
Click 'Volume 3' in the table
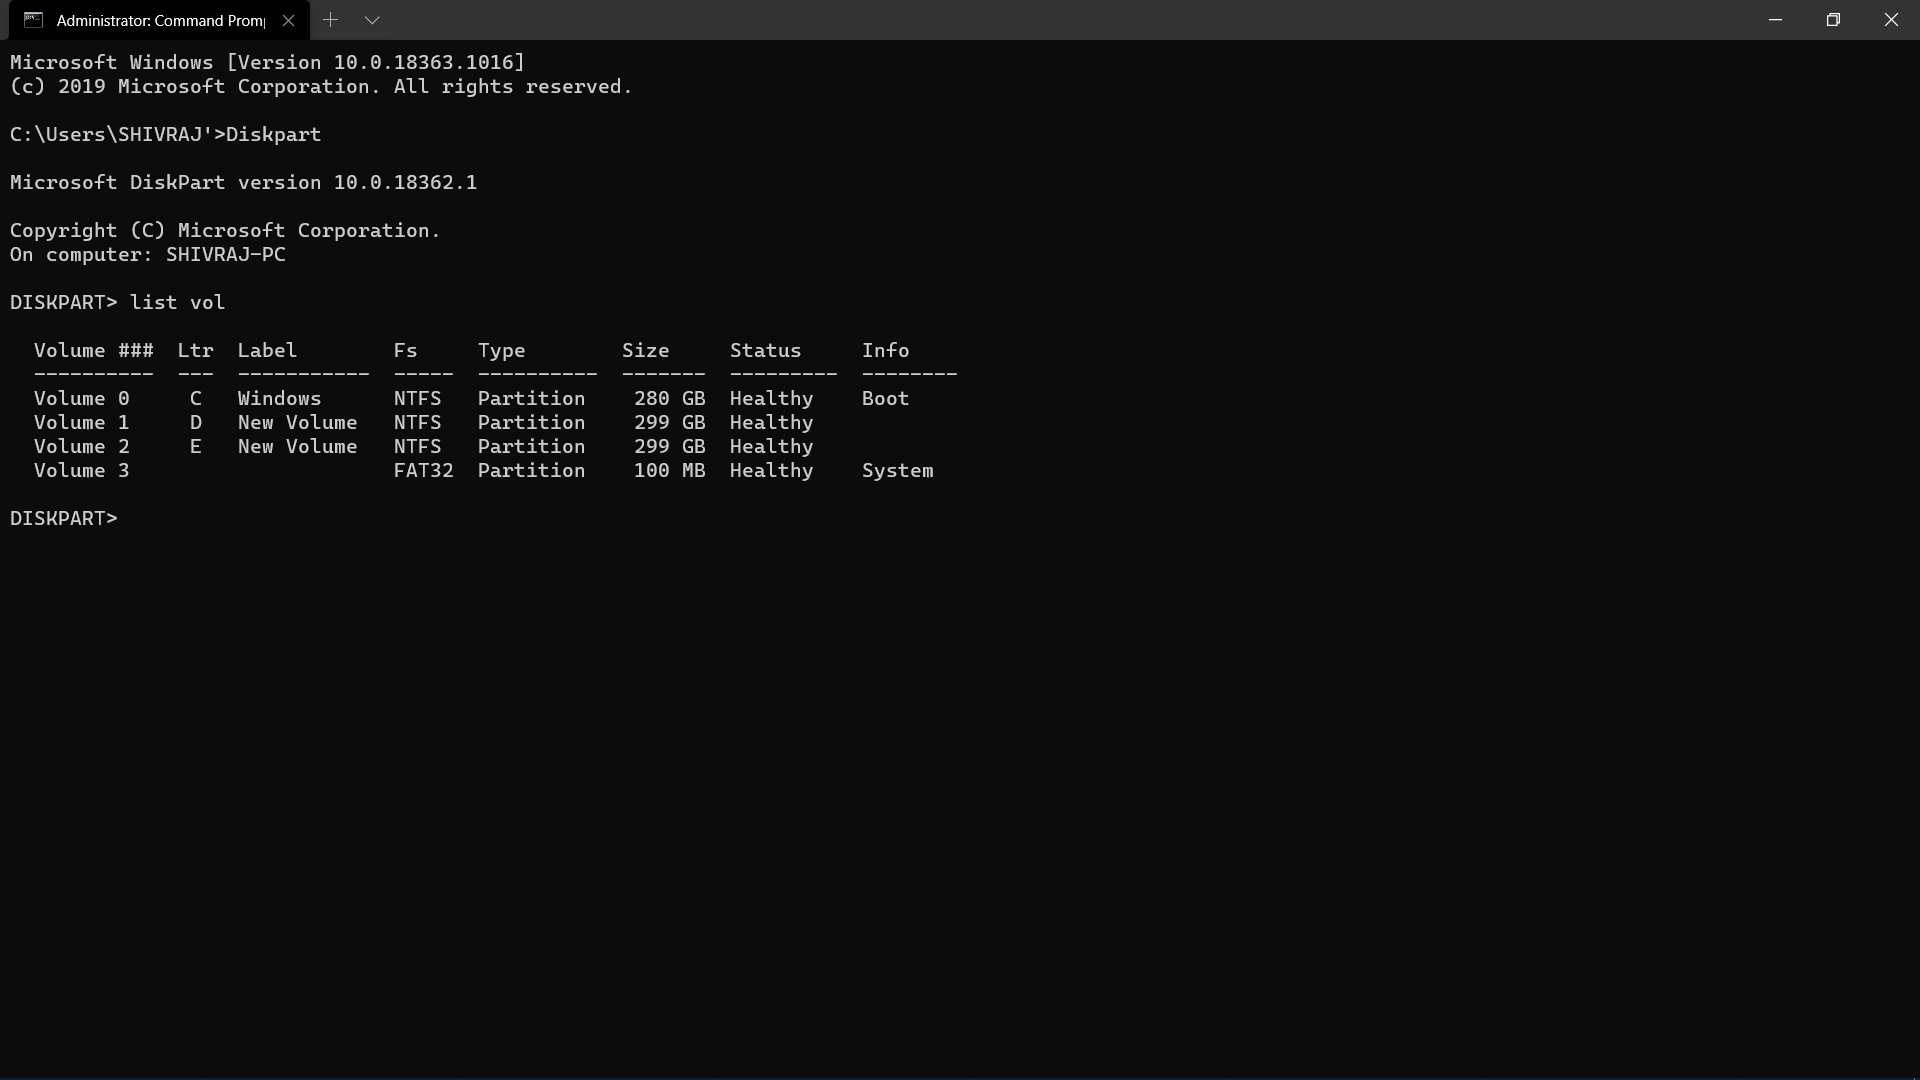click(81, 470)
